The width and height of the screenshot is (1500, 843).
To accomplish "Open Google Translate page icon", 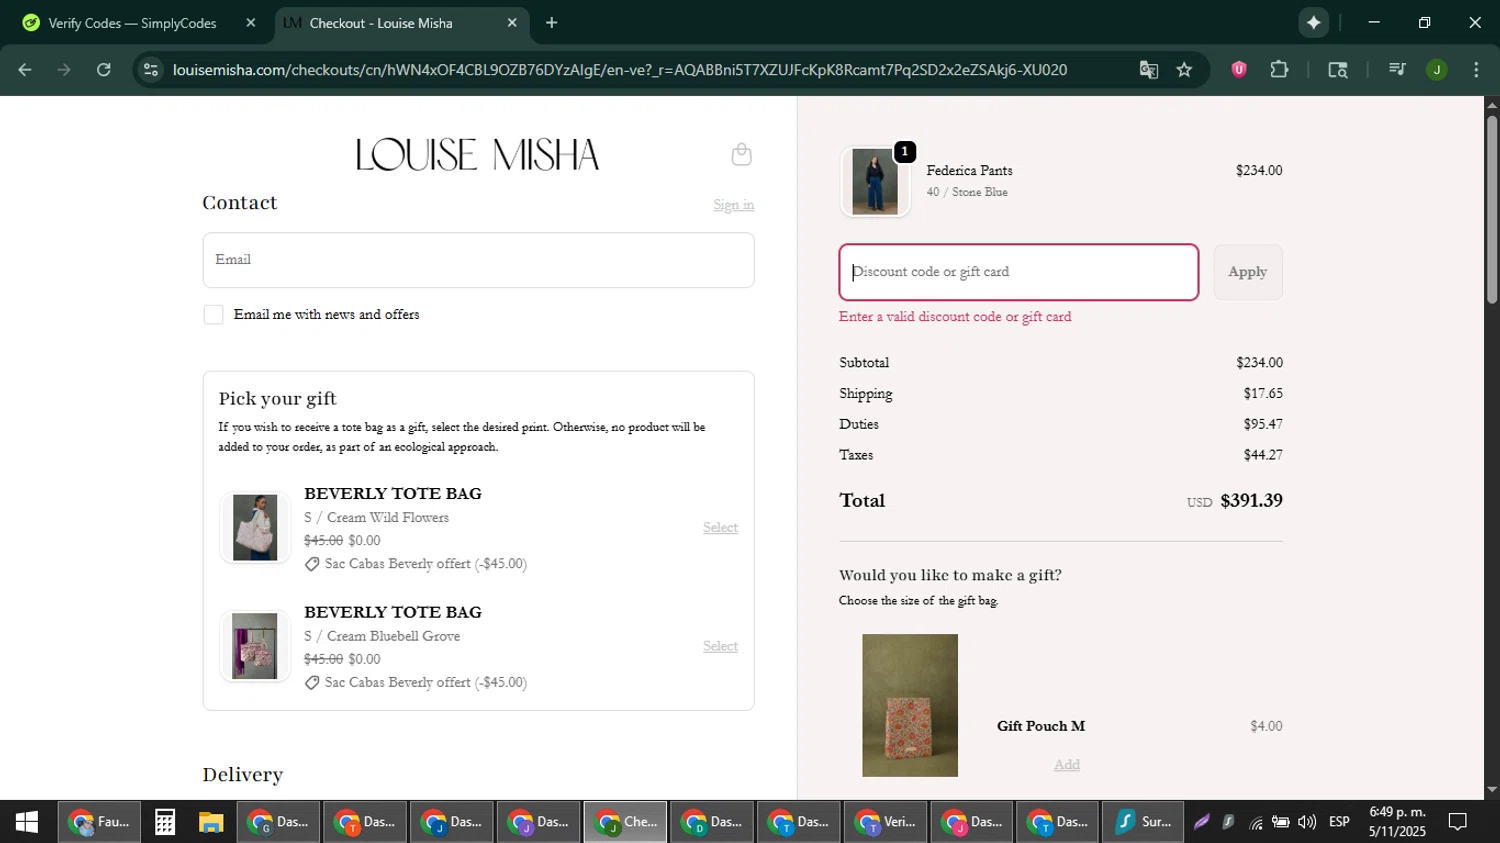I will coord(1148,70).
